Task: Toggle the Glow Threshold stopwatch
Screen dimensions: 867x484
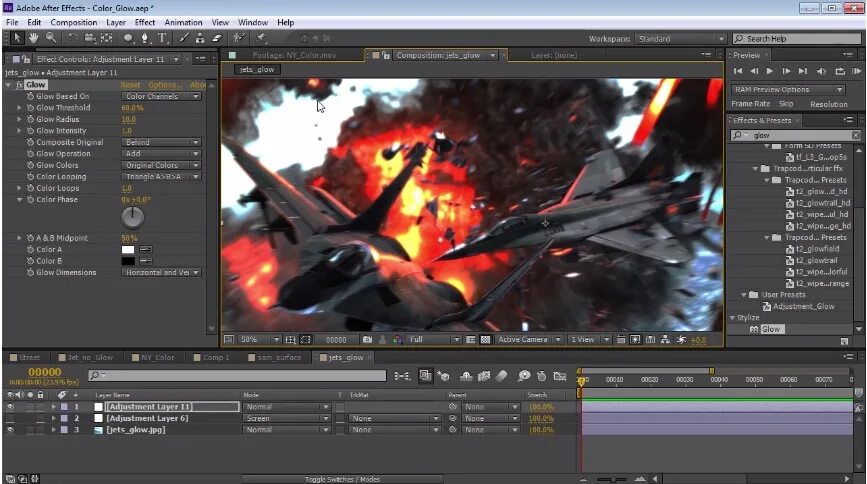Action: click(x=30, y=108)
